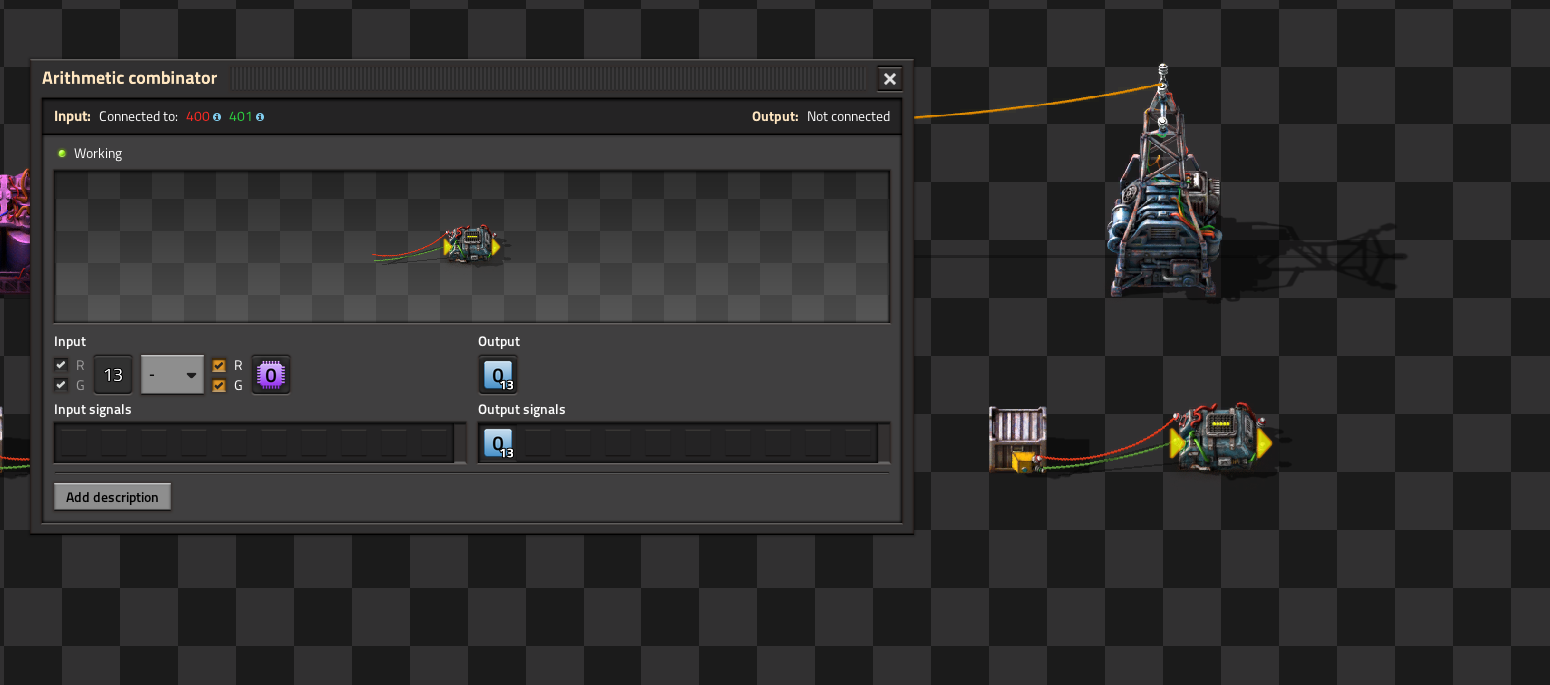1550x685 pixels.
Task: Toggle the orange green-wire checkbox for second operand
Action: pyautogui.click(x=219, y=385)
